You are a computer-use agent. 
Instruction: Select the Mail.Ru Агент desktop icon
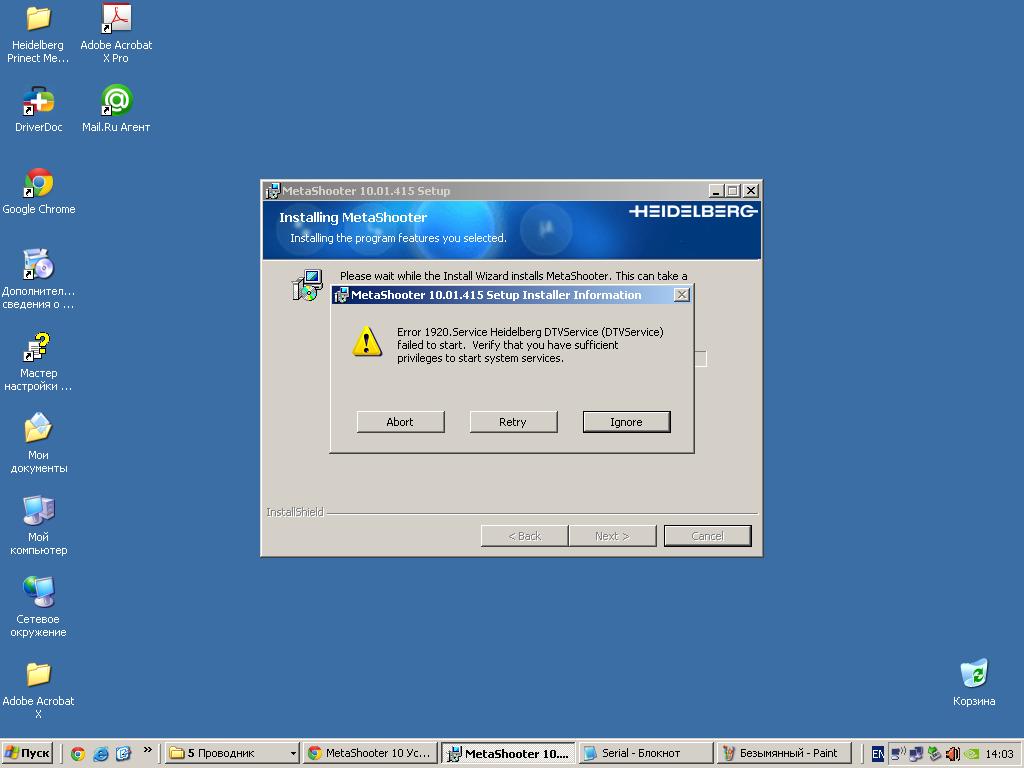[x=116, y=101]
